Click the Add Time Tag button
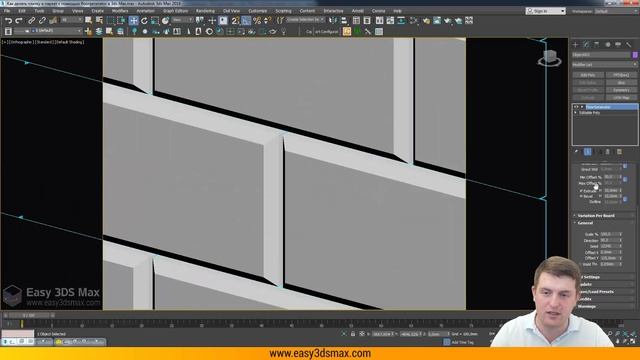This screenshot has height=360, width=640. [463, 342]
